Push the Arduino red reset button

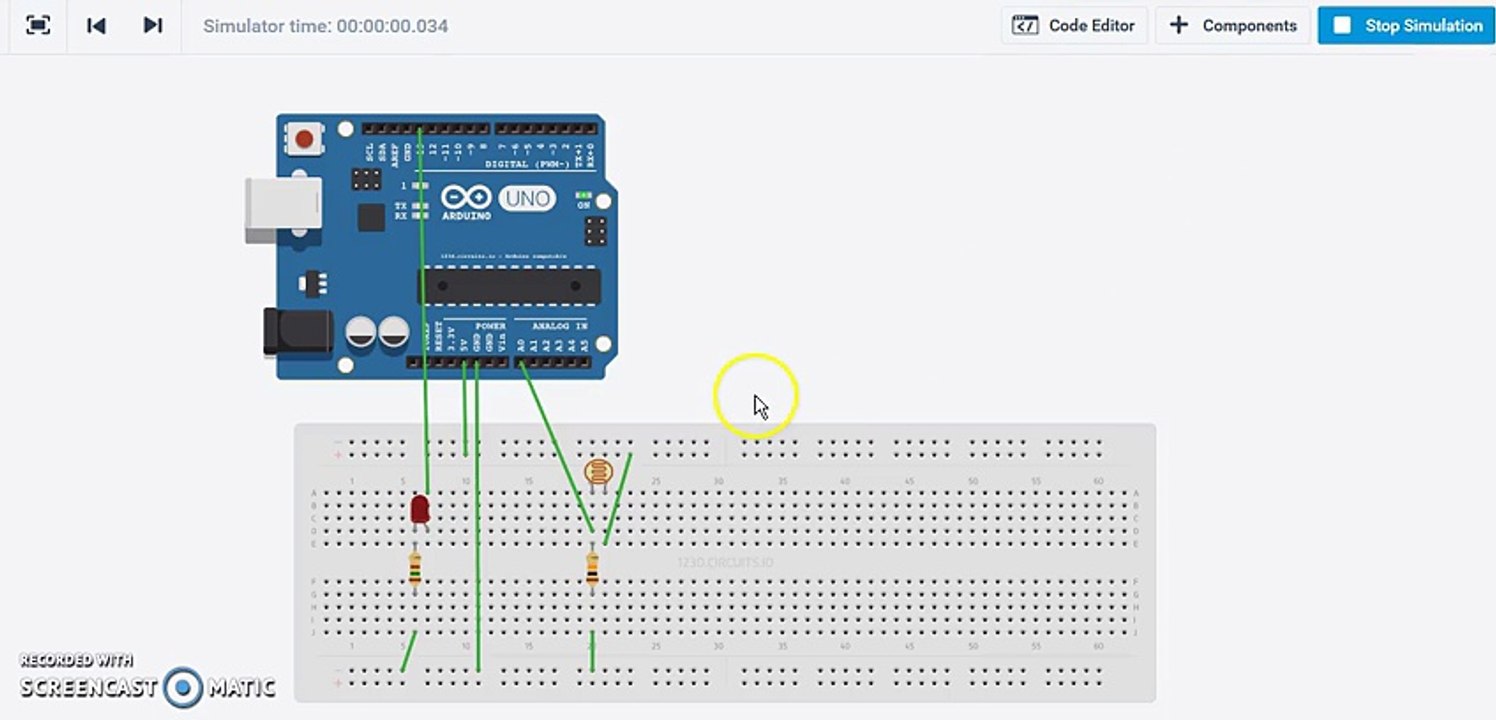[304, 138]
